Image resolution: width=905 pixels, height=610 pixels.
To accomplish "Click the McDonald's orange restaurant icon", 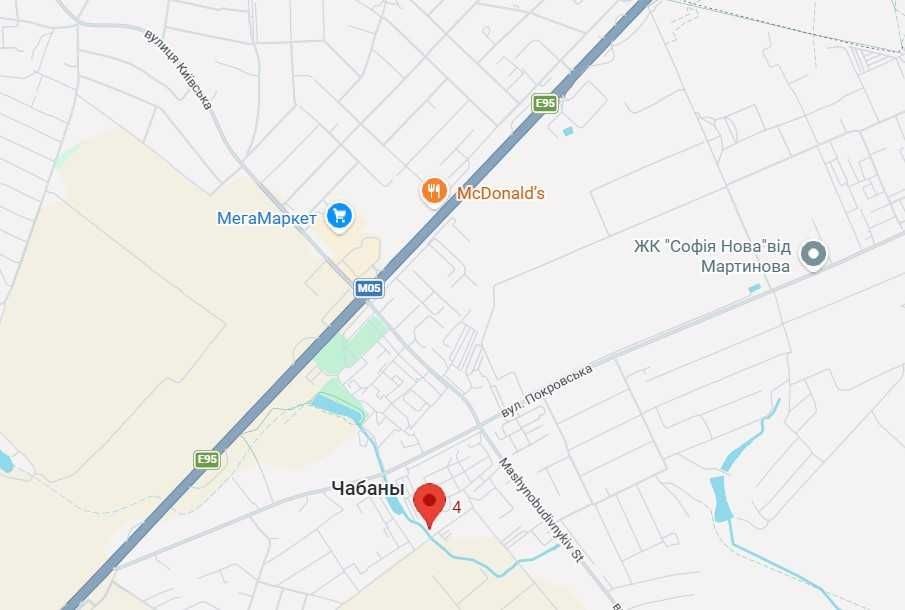I will 433,191.
